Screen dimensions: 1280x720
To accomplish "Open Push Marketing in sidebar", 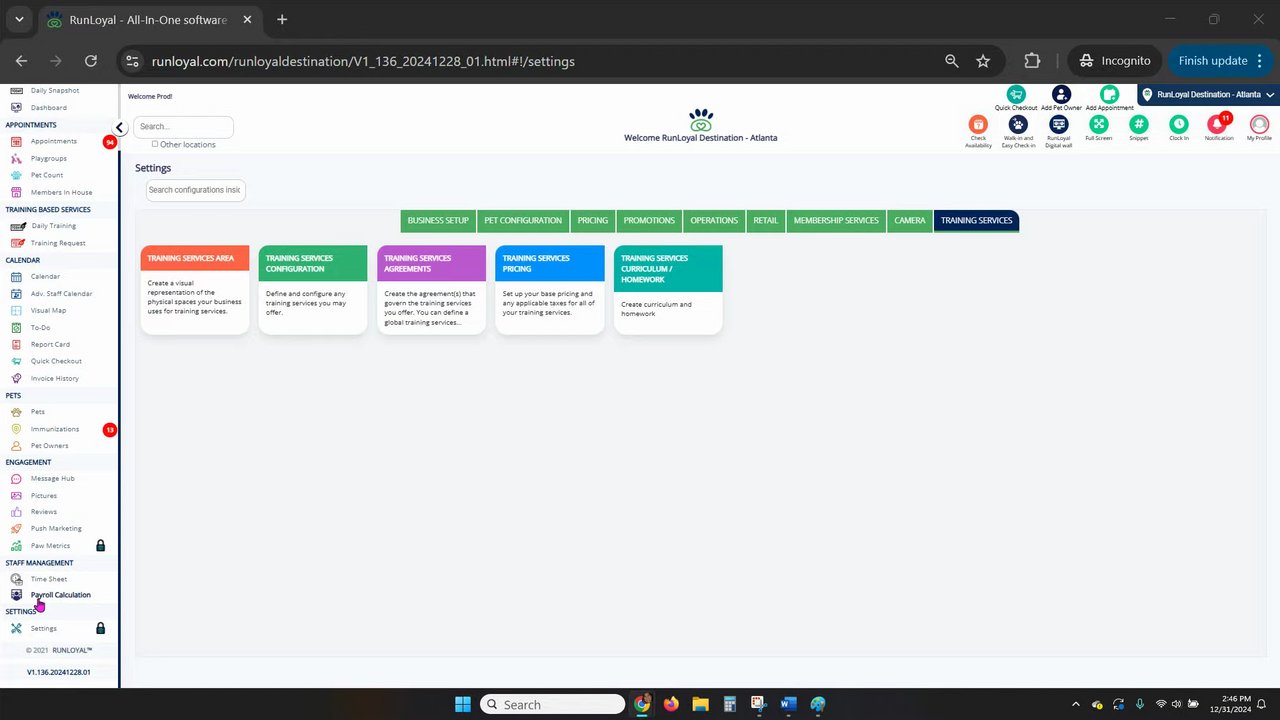I will point(56,528).
